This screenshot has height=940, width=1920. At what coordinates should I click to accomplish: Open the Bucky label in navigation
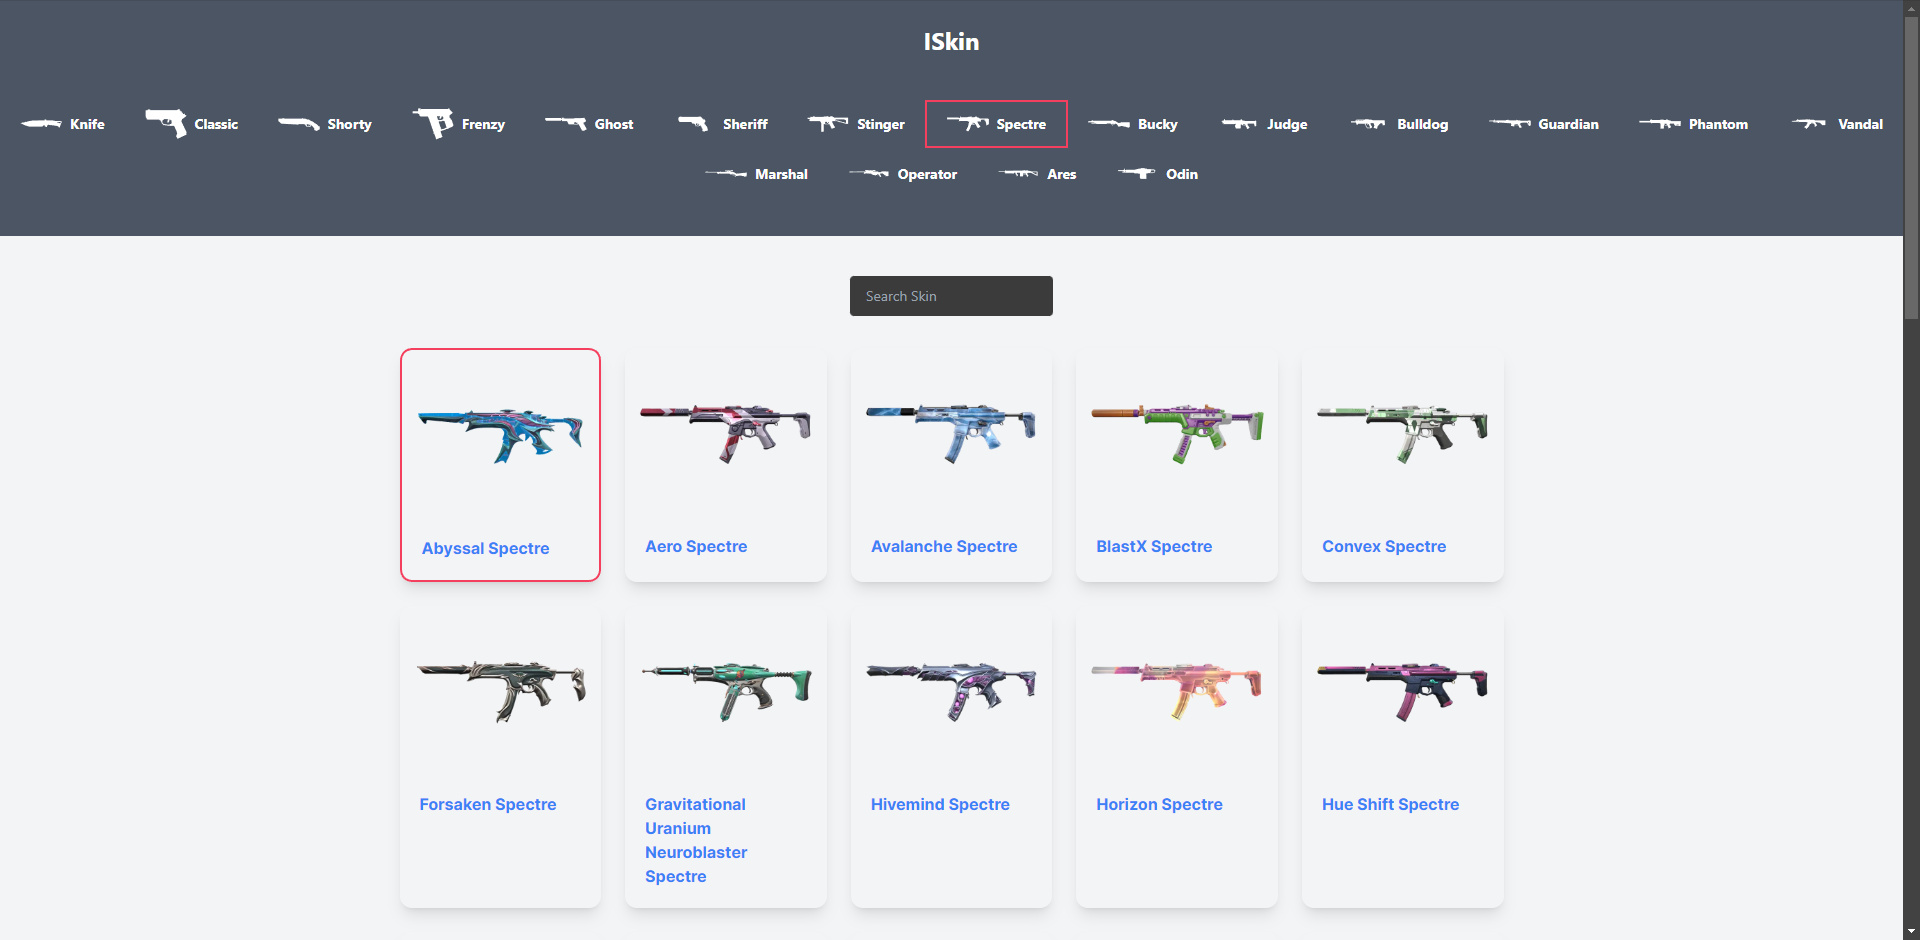(1158, 124)
